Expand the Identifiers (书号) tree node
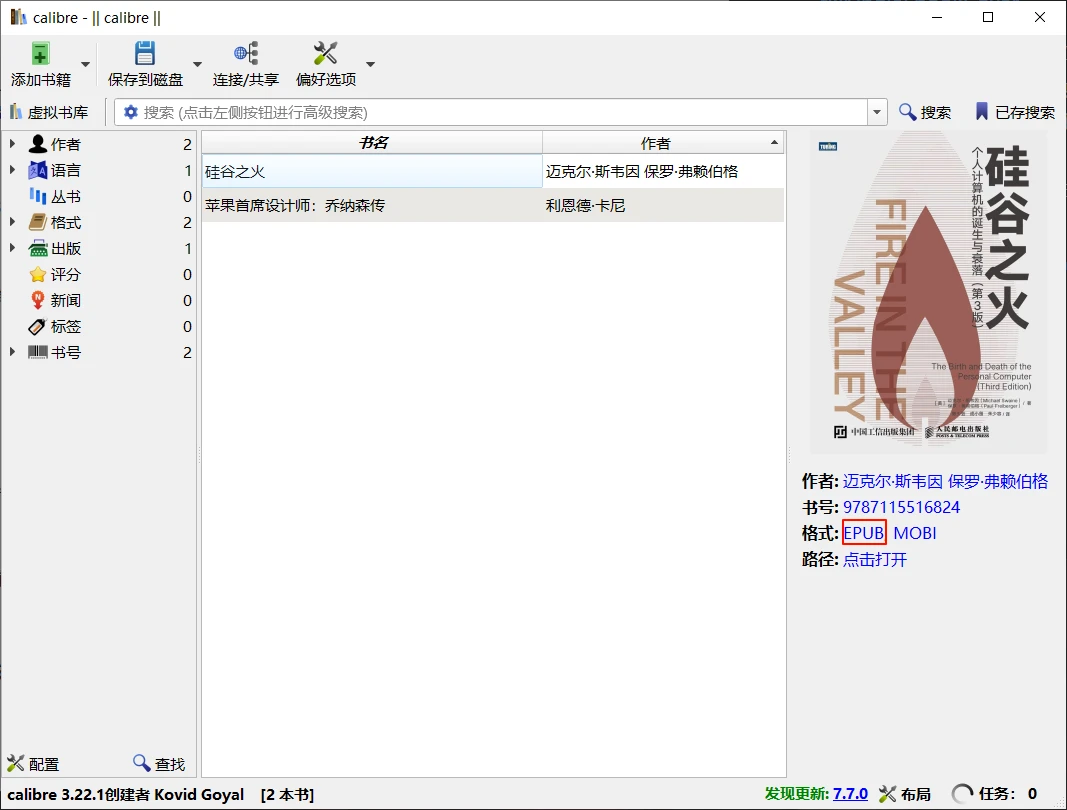The width and height of the screenshot is (1067, 810). 12,352
